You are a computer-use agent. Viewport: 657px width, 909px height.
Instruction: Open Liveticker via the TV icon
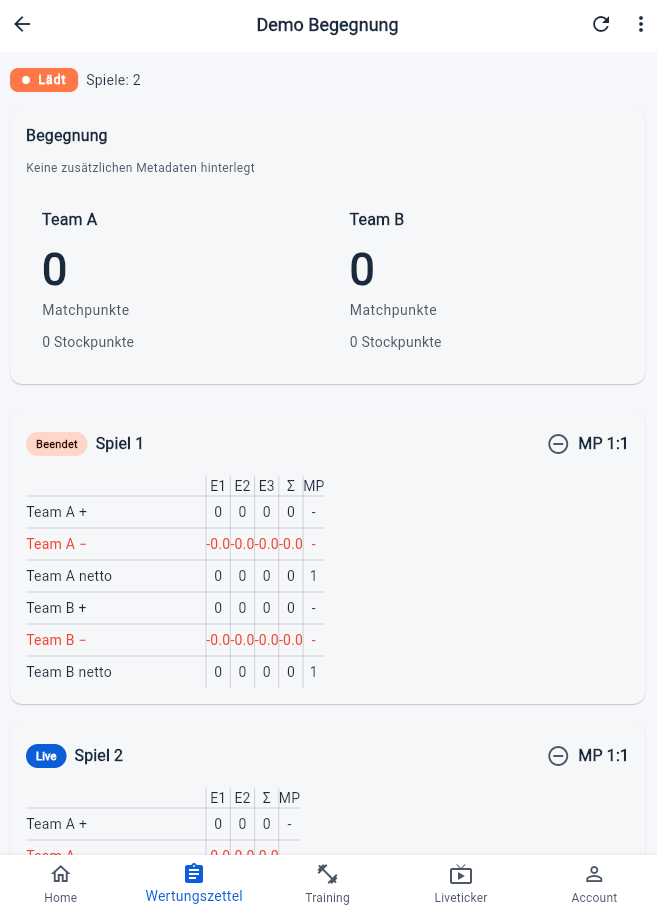[x=460, y=873]
